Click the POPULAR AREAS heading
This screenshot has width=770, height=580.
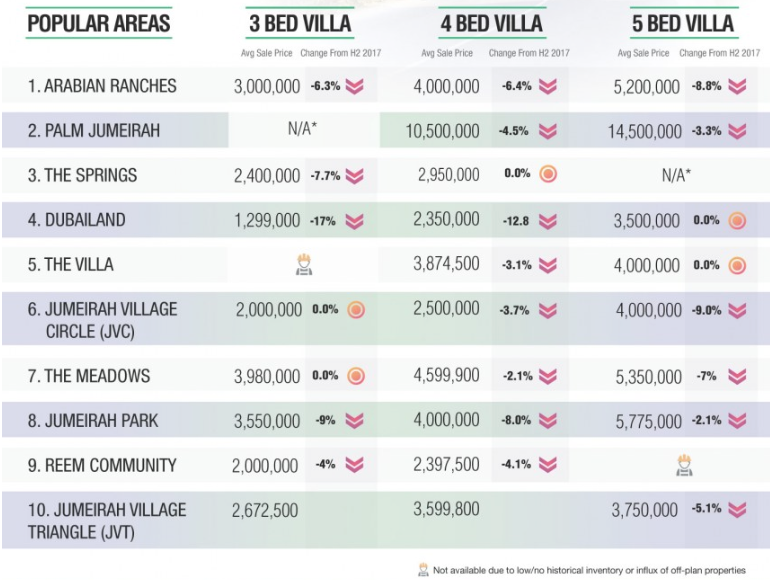click(x=98, y=23)
